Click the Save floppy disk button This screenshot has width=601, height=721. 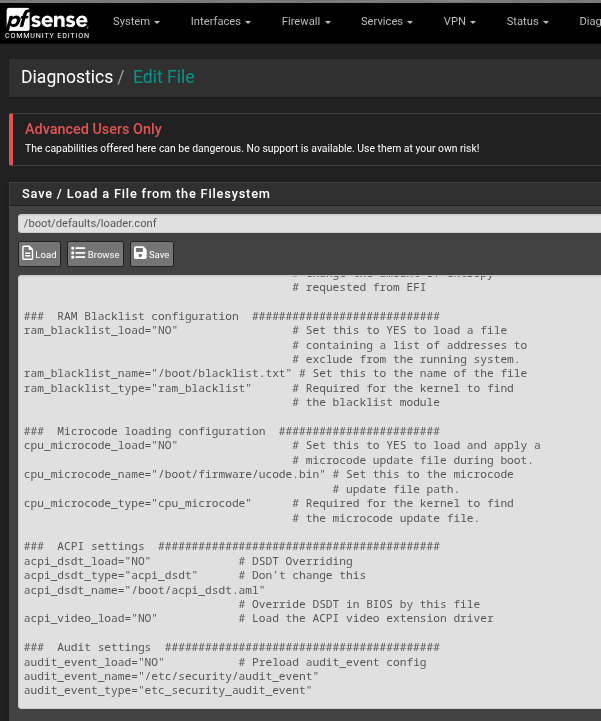(x=152, y=254)
